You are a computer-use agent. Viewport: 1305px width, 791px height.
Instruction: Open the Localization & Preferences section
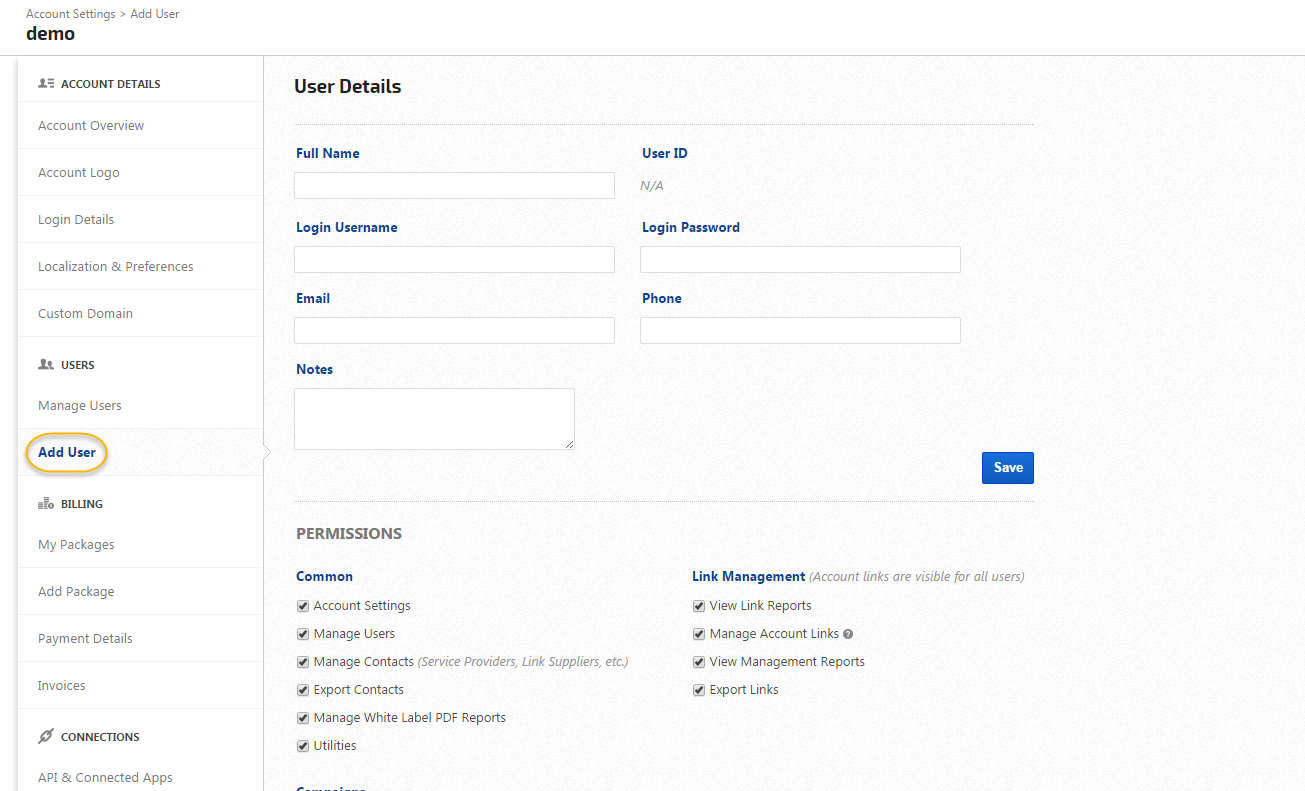(x=116, y=267)
